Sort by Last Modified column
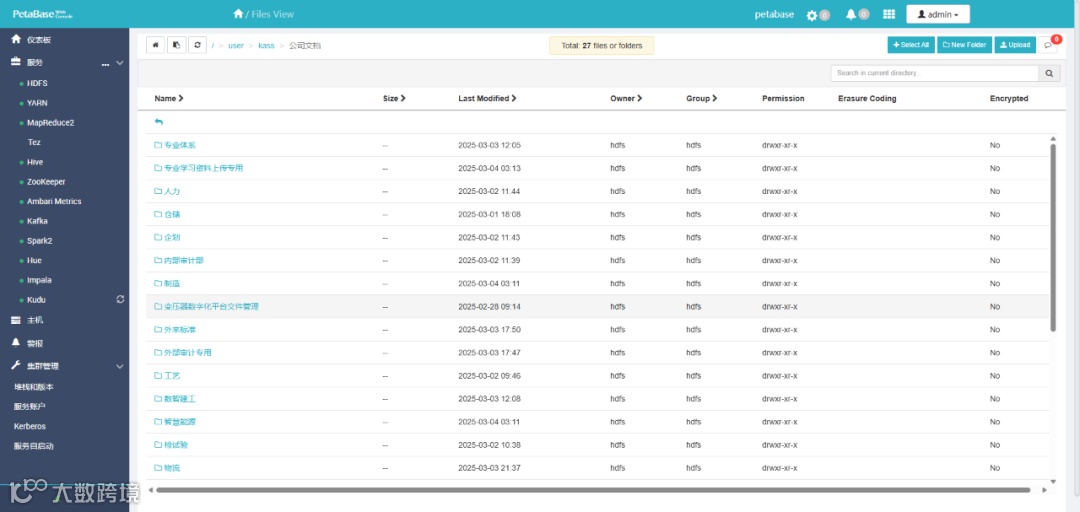The height and width of the screenshot is (512, 1080). pyautogui.click(x=487, y=99)
